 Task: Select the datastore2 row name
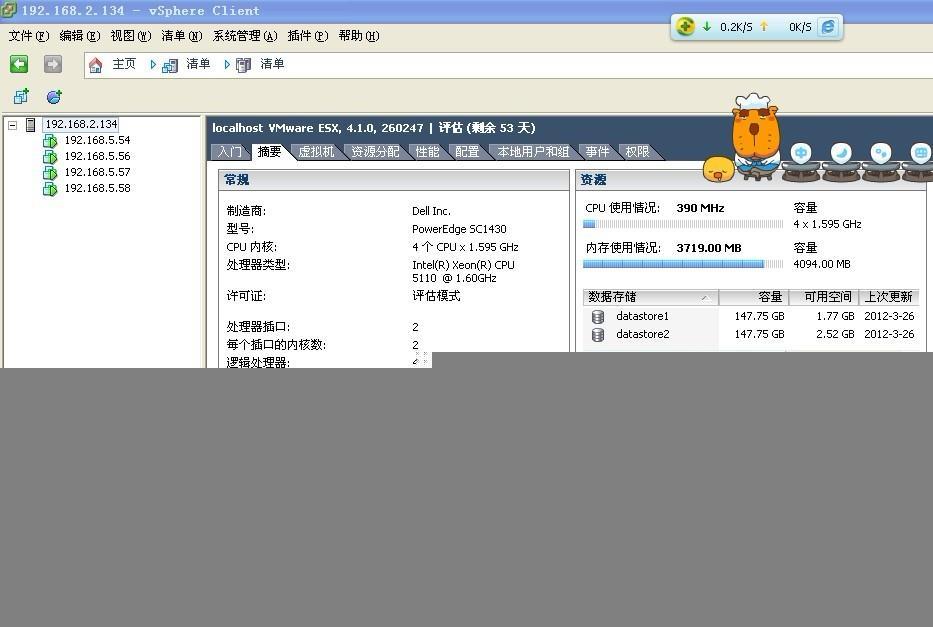643,334
